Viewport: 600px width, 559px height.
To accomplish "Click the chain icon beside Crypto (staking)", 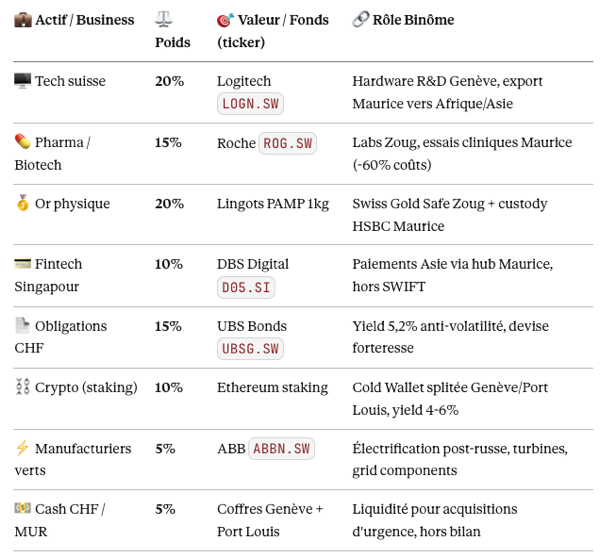I will 22,388.
